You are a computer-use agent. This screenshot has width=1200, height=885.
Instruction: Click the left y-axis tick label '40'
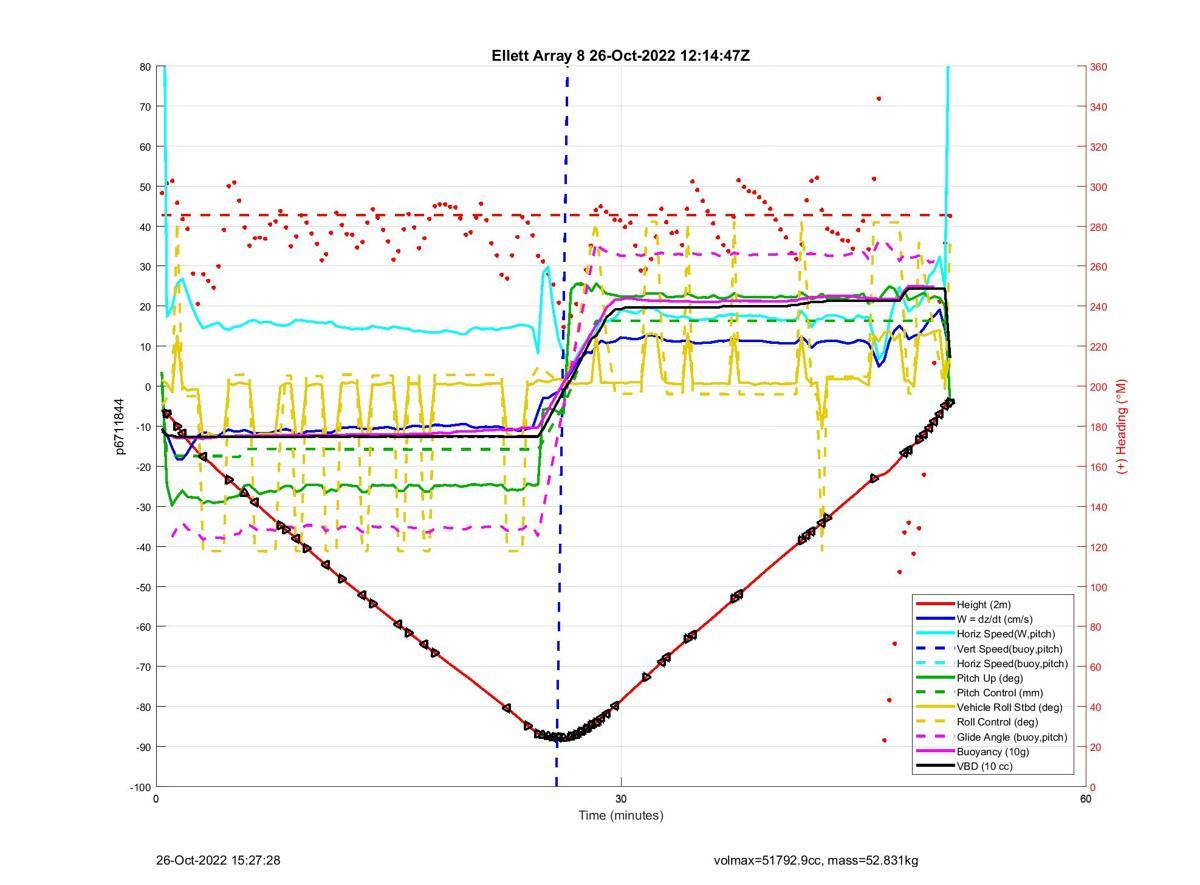coord(145,227)
